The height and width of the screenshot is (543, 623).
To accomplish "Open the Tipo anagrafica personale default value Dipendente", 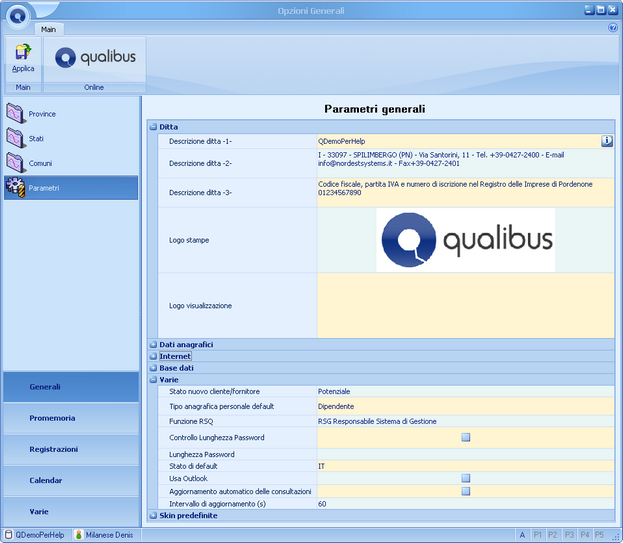I will point(465,406).
